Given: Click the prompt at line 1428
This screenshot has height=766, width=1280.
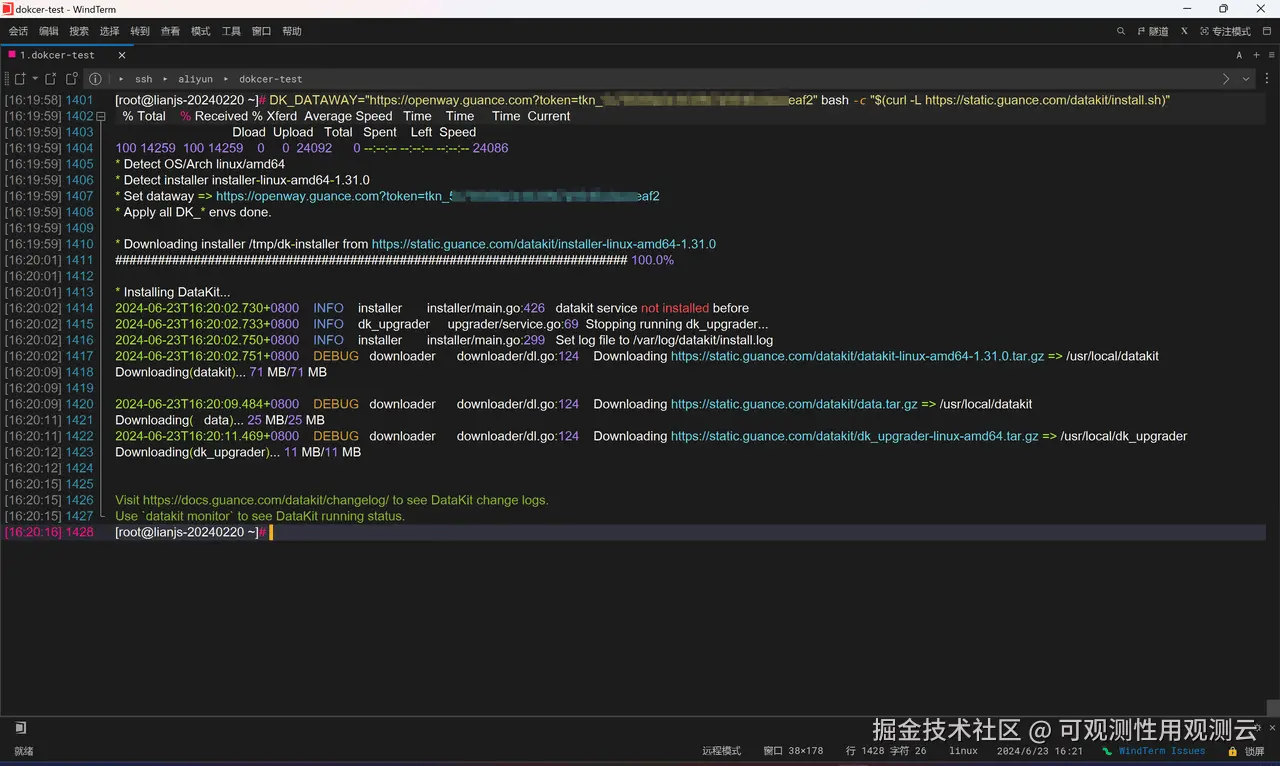Looking at the screenshot, I should [x=190, y=532].
